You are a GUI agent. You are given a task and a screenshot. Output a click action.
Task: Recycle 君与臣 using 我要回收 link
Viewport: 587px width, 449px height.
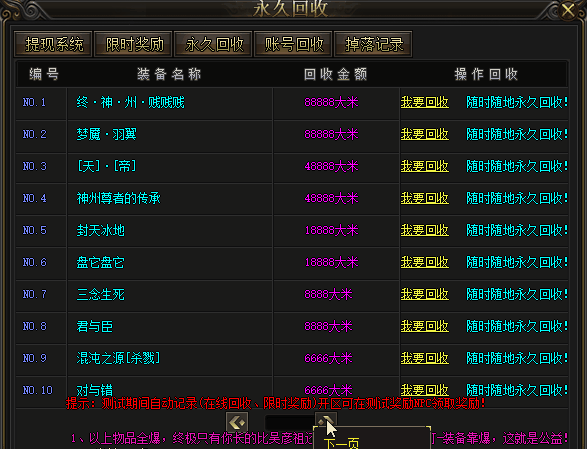coord(425,326)
